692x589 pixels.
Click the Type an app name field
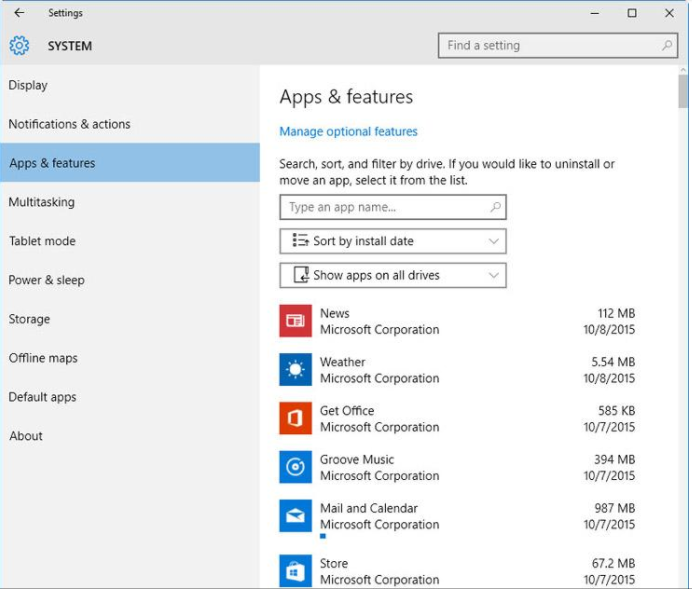(x=393, y=207)
